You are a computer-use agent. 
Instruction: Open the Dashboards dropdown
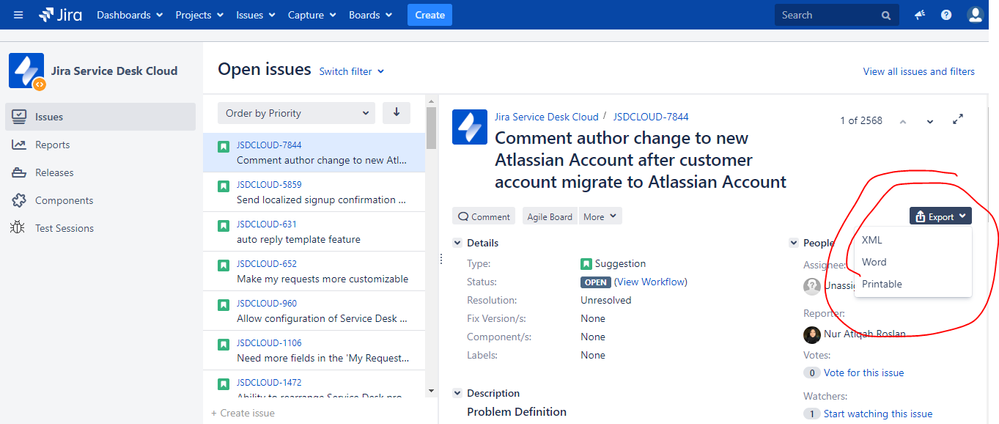[x=129, y=15]
